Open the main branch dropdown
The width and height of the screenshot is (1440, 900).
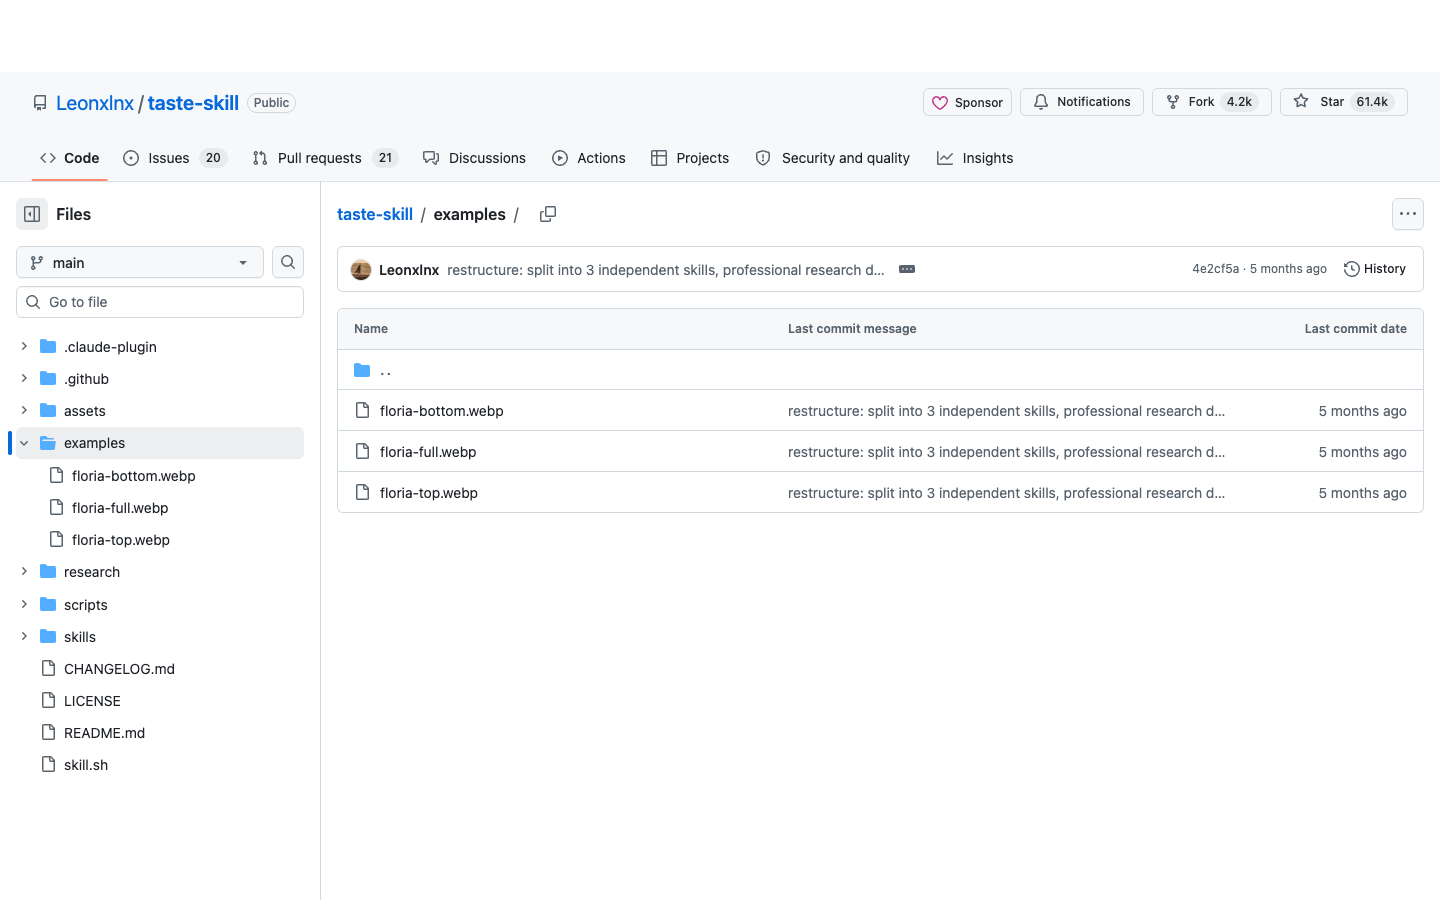(x=140, y=262)
